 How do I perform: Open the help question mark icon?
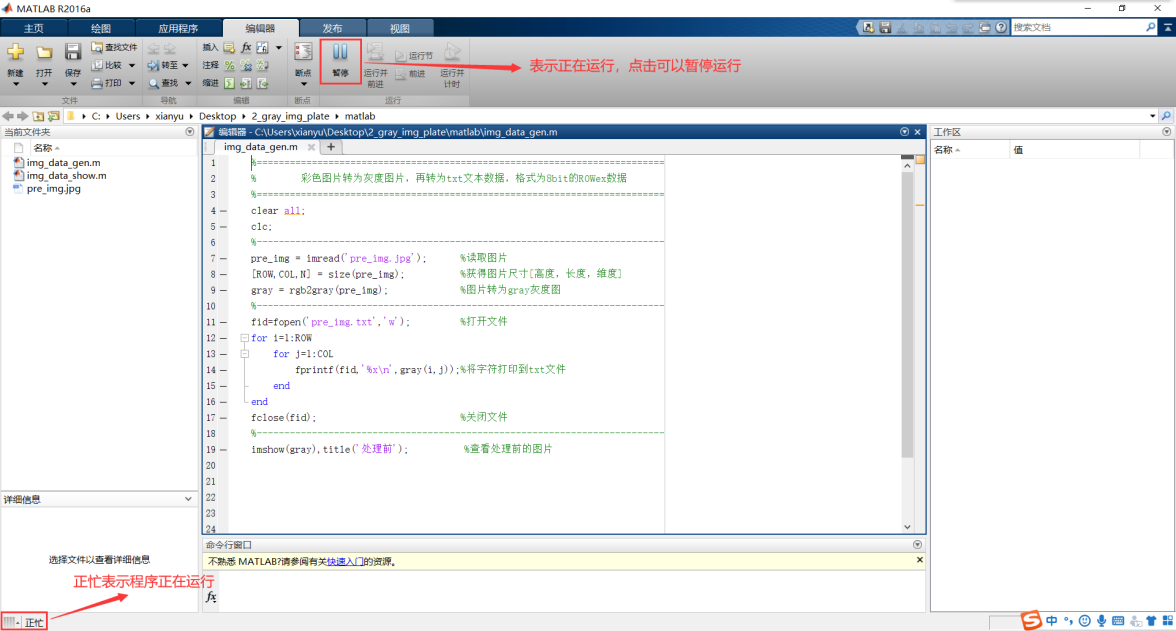pos(1001,28)
